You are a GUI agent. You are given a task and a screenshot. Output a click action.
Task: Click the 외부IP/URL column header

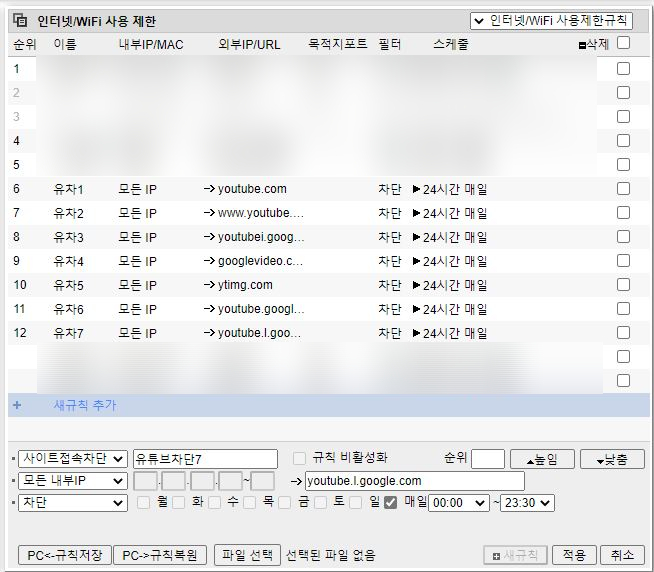point(249,44)
